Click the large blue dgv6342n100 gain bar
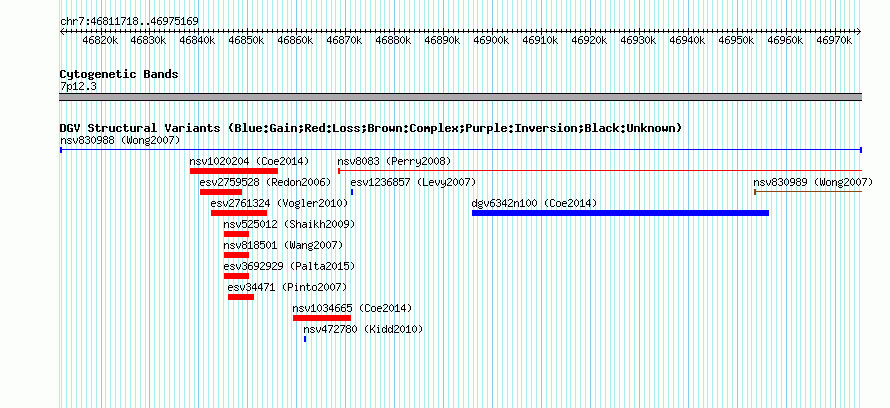The width and height of the screenshot is (890, 408). coord(620,213)
